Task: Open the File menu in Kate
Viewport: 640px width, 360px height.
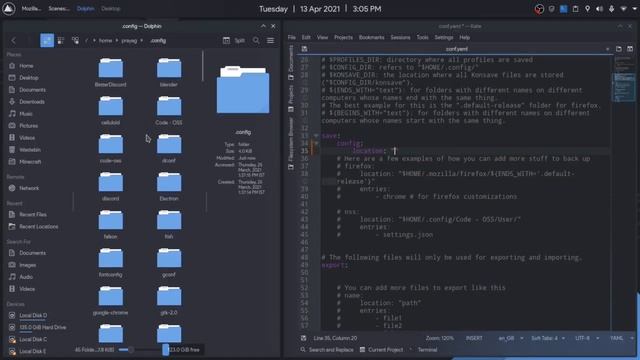Action: tap(291, 38)
